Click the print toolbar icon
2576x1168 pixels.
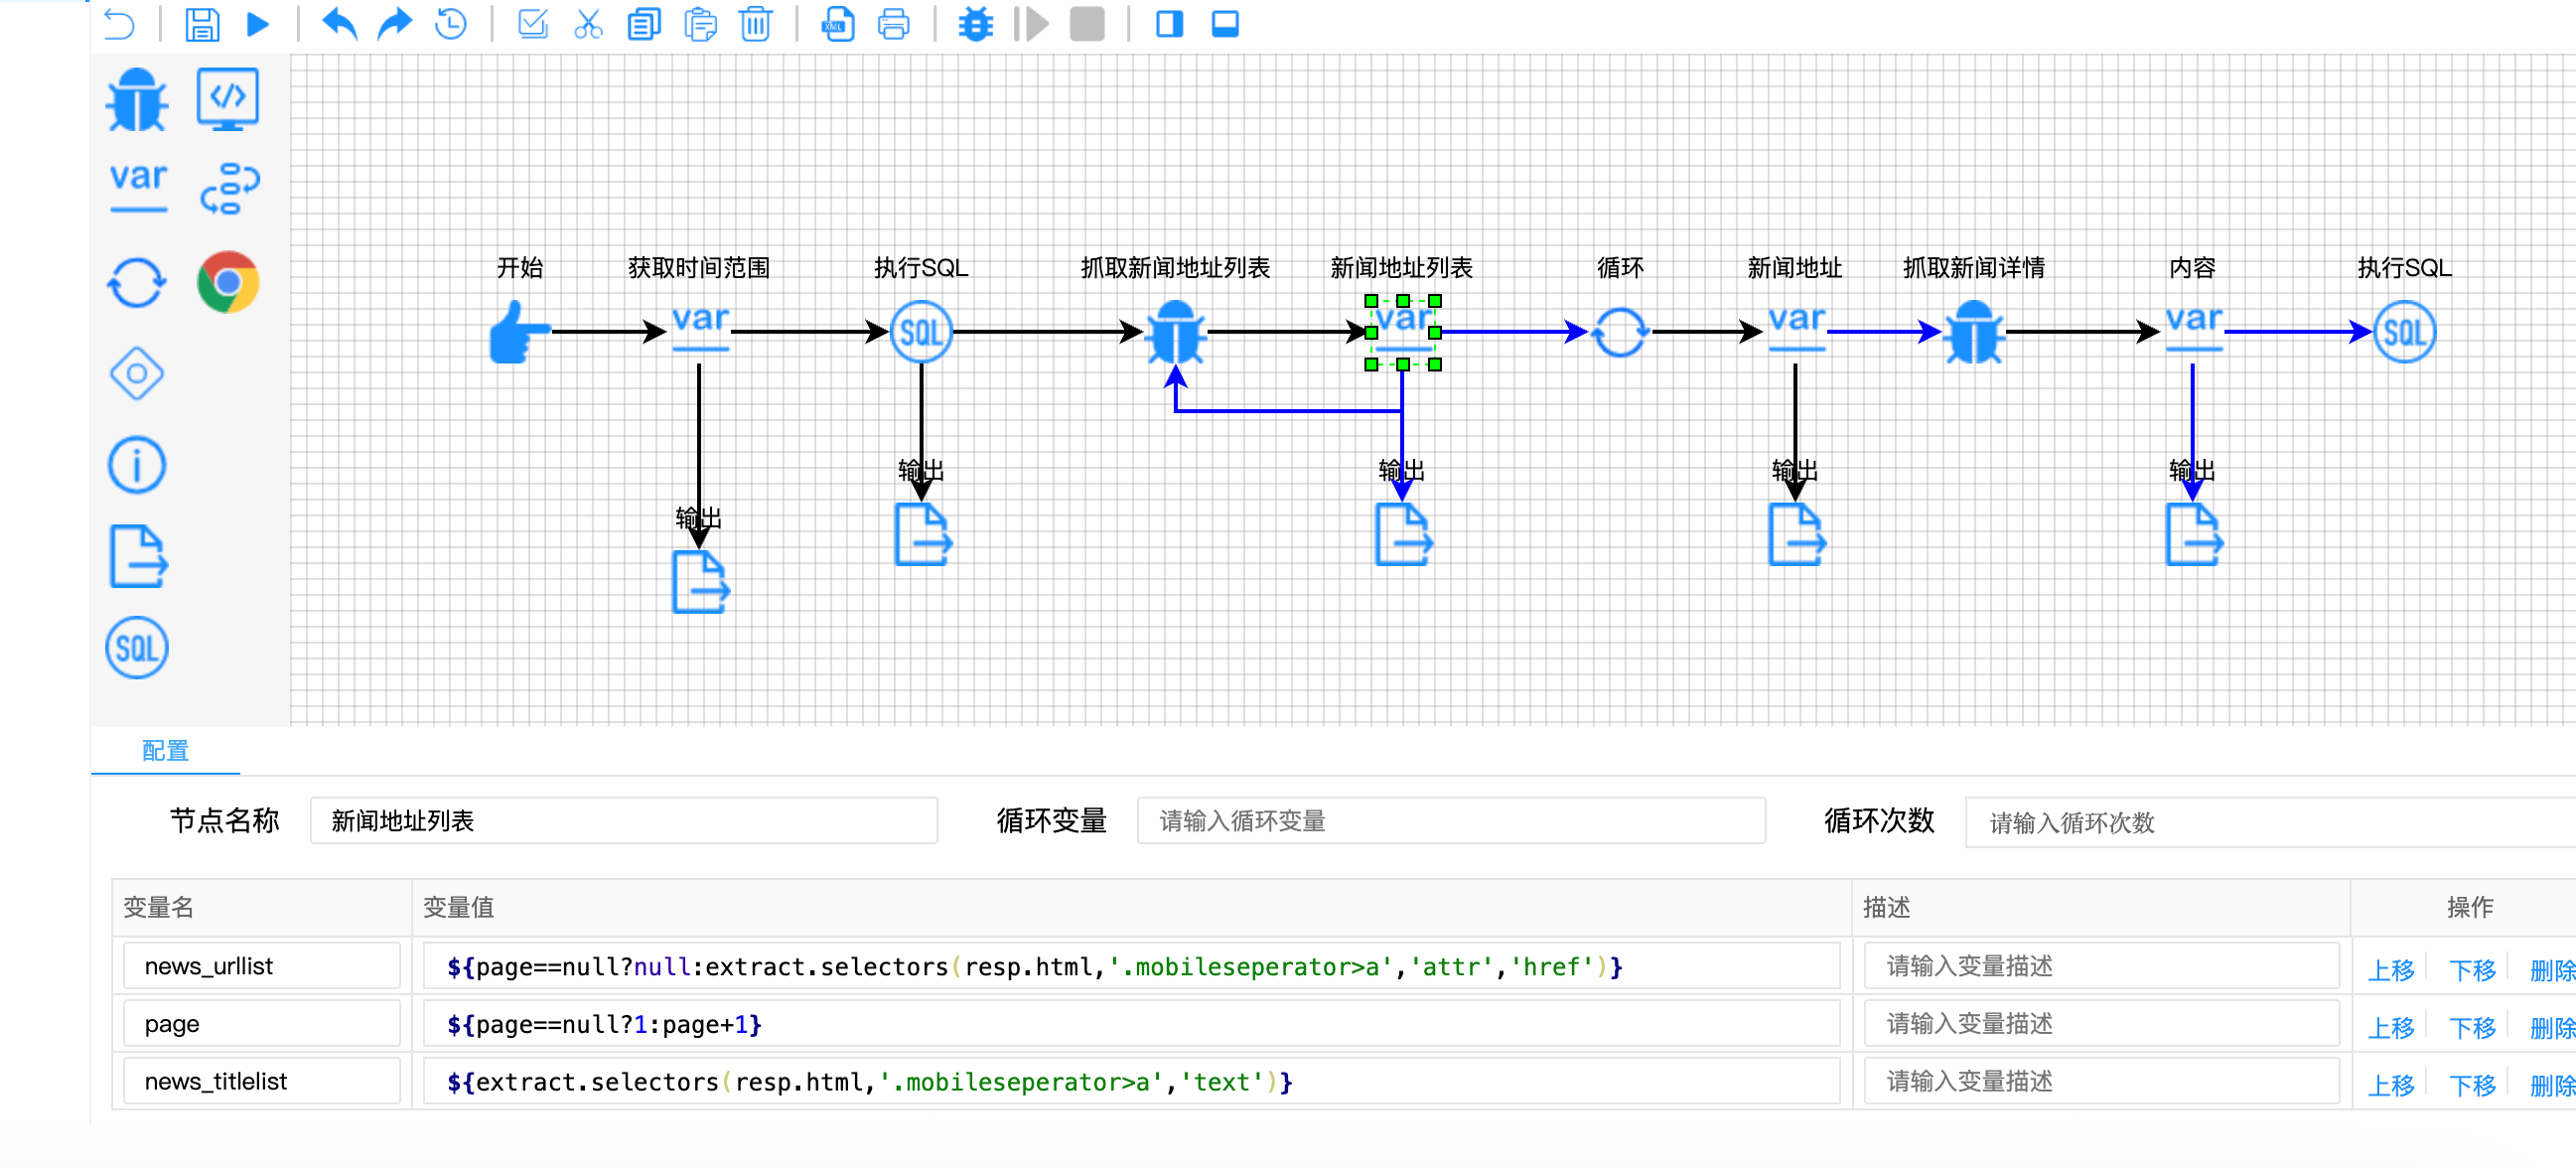[x=893, y=24]
